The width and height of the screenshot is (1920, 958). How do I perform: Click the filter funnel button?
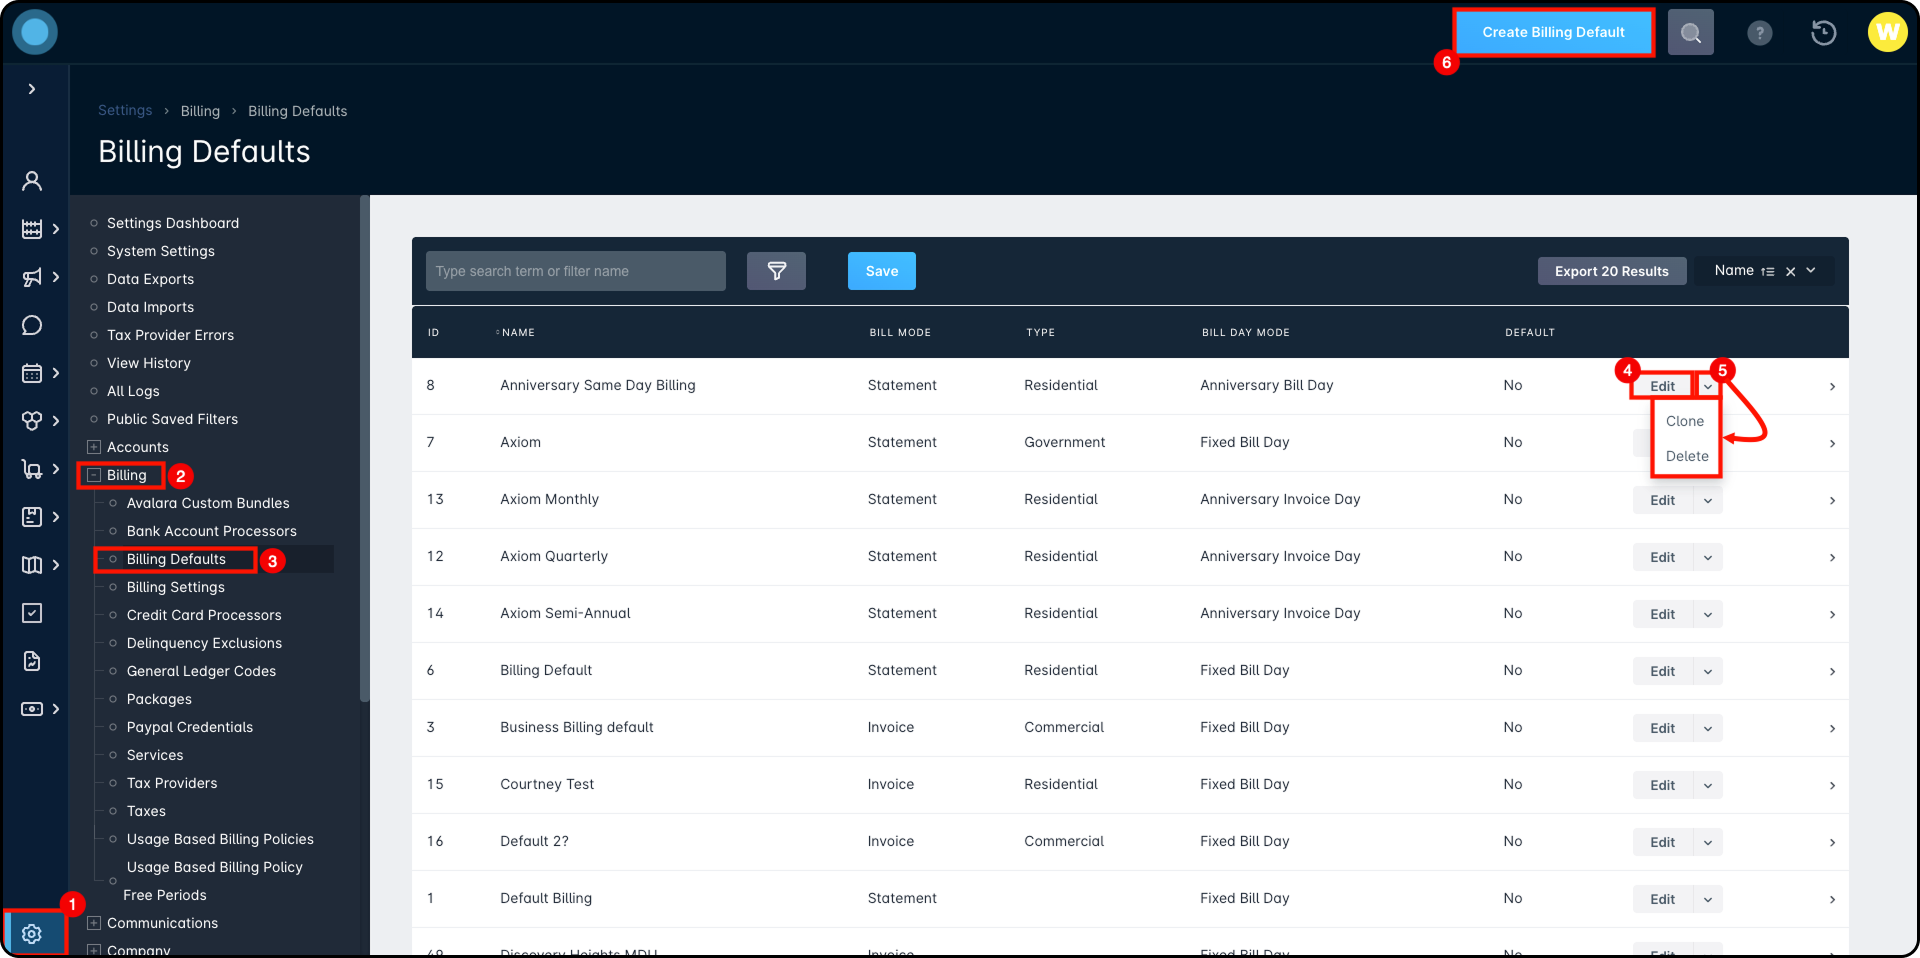pos(776,271)
